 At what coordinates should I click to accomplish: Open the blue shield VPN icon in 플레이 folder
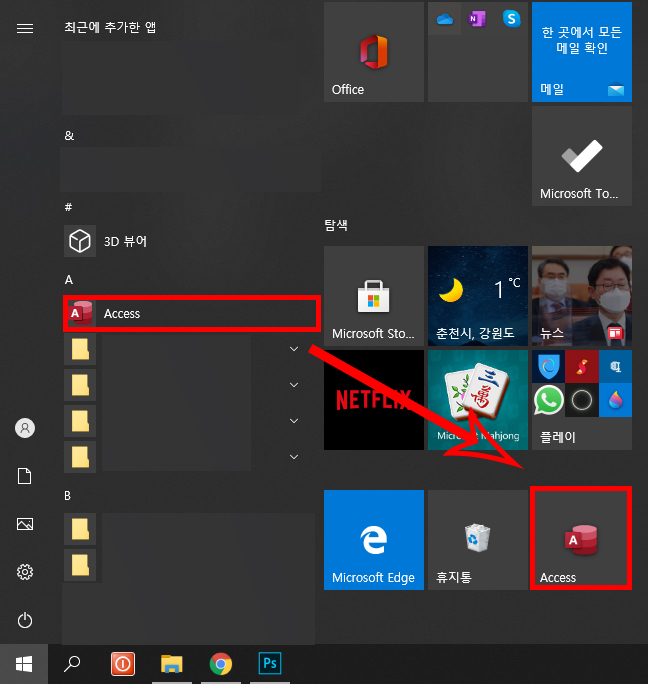(x=549, y=366)
